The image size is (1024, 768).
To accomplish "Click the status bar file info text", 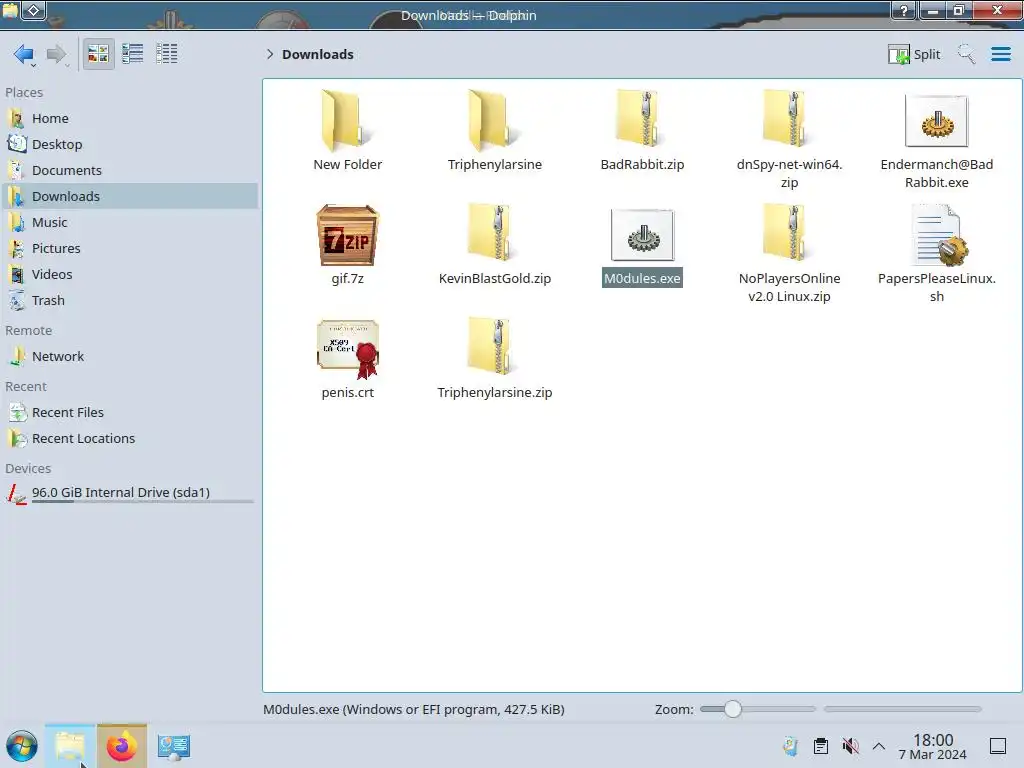I will tap(413, 710).
